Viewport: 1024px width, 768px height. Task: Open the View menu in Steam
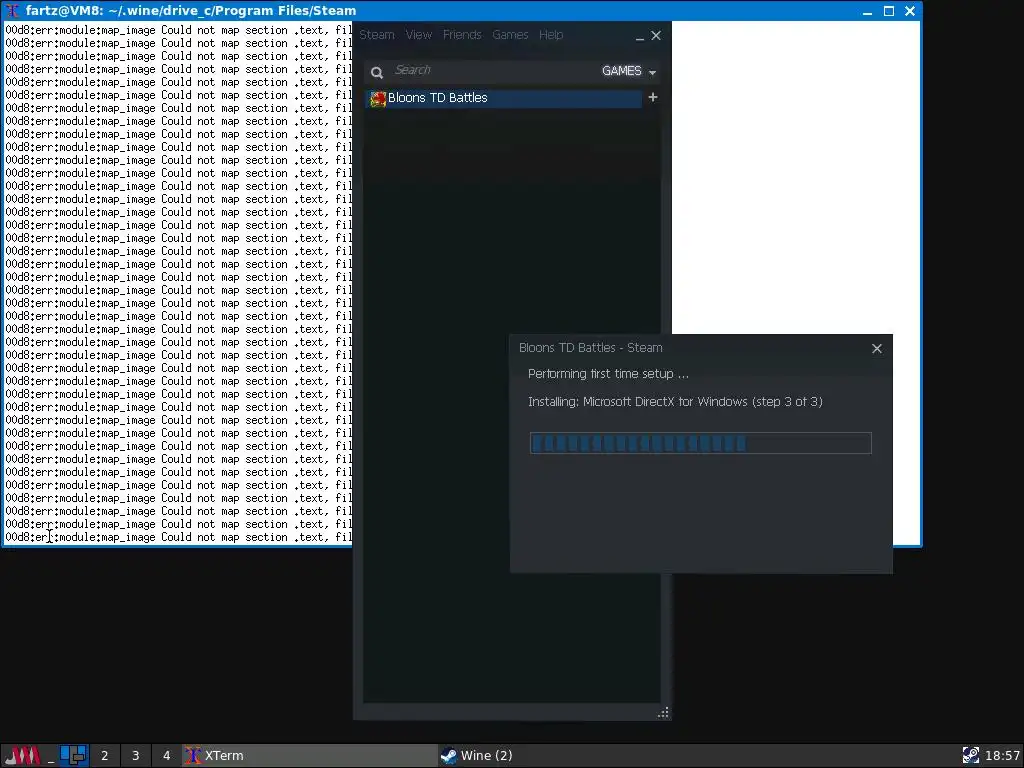coord(419,35)
